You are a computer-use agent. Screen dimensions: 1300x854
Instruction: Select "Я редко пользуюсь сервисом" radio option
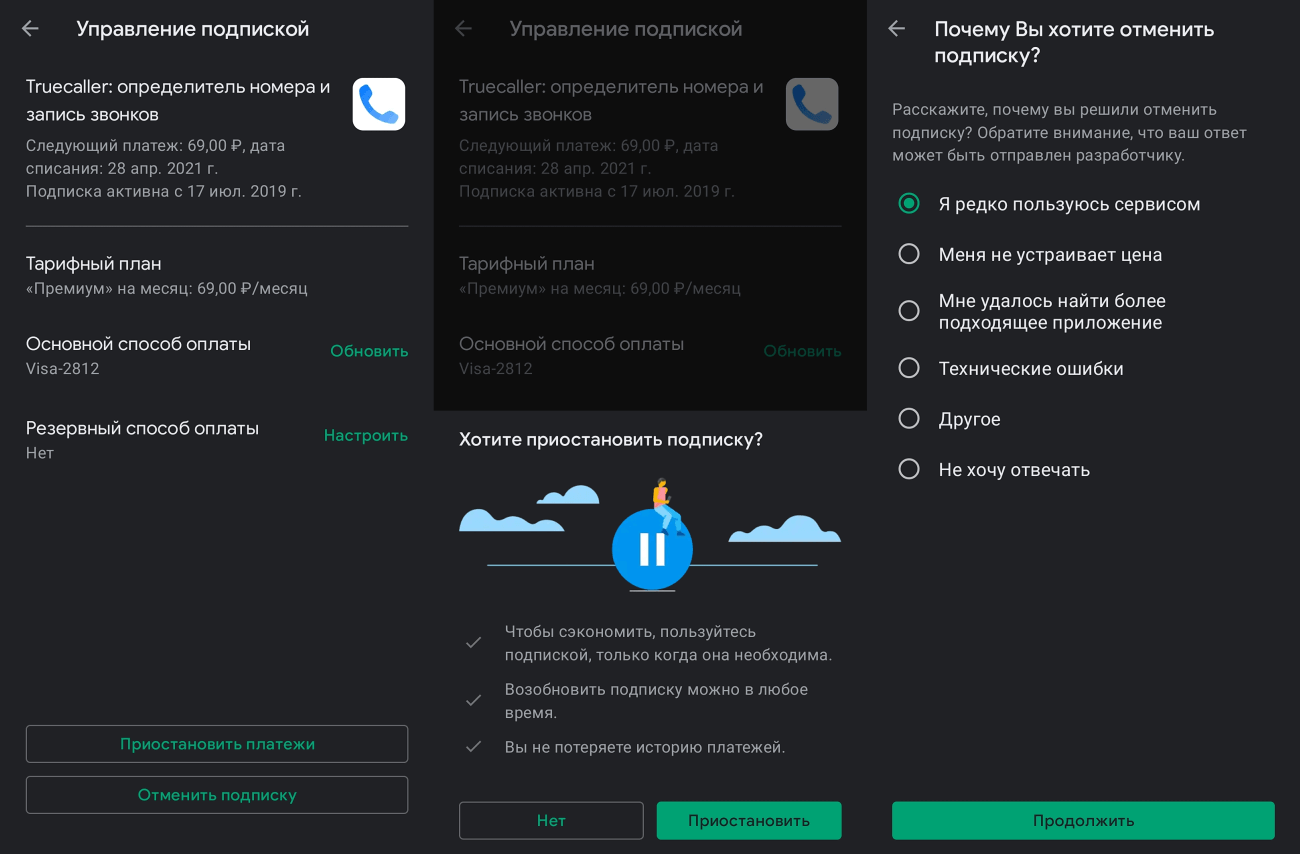tap(909, 204)
